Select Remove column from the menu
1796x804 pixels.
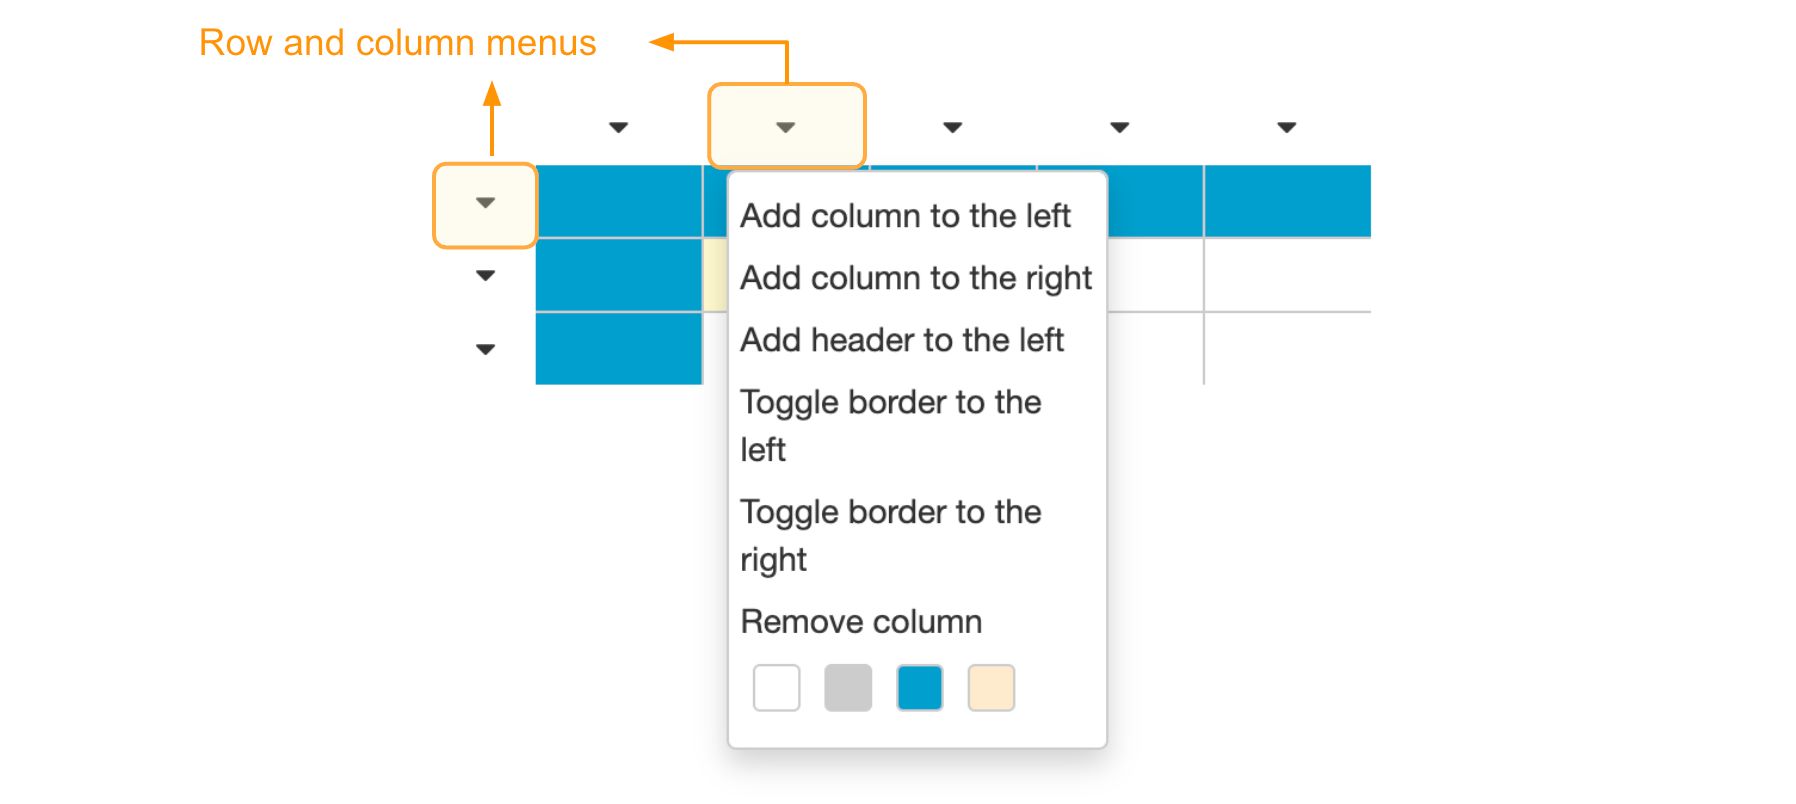[860, 621]
